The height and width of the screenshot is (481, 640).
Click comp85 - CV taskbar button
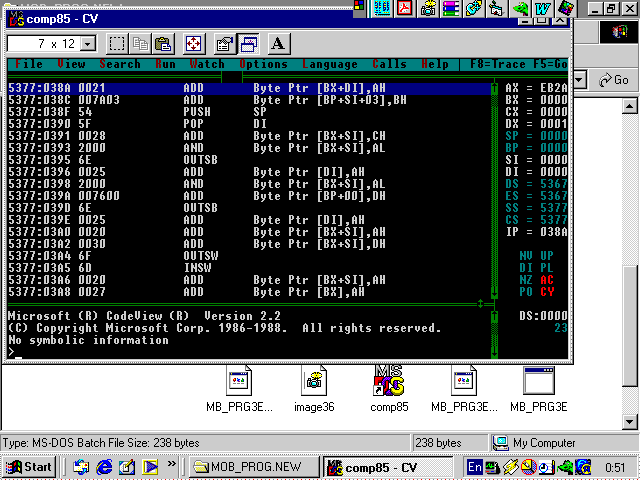click(x=388, y=467)
